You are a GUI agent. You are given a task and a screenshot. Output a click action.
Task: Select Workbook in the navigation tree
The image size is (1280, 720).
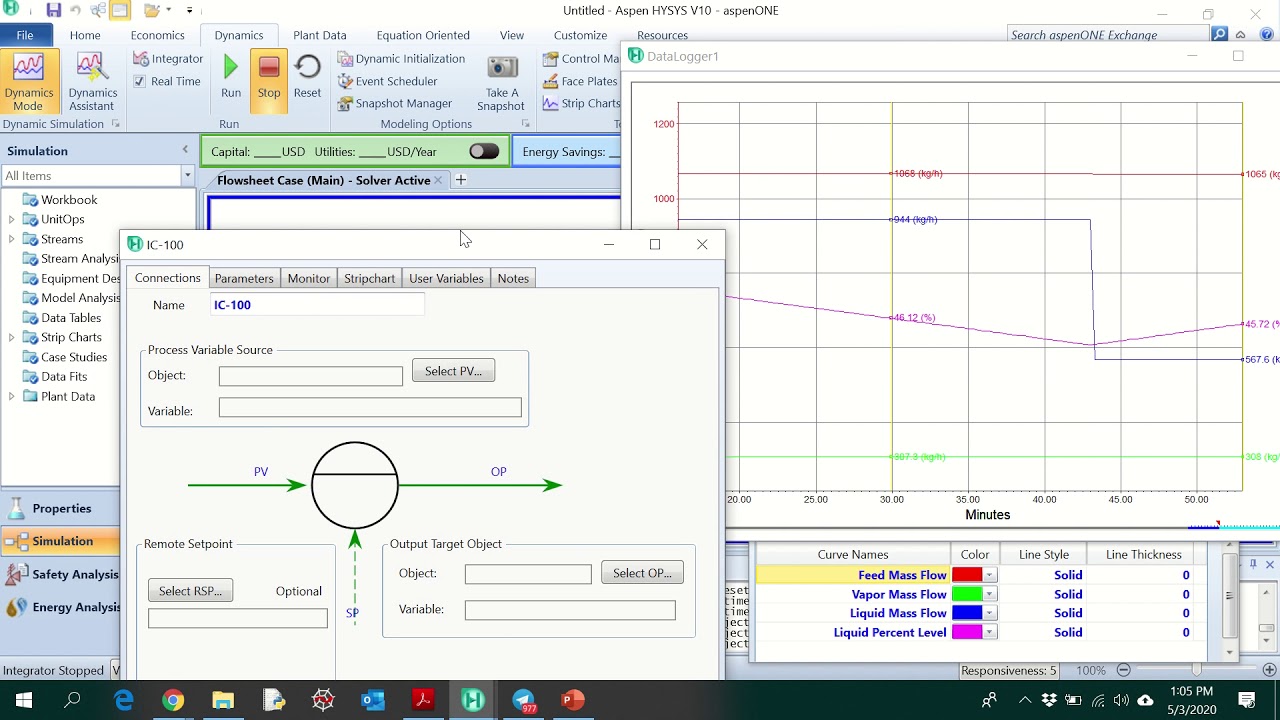pos(68,200)
